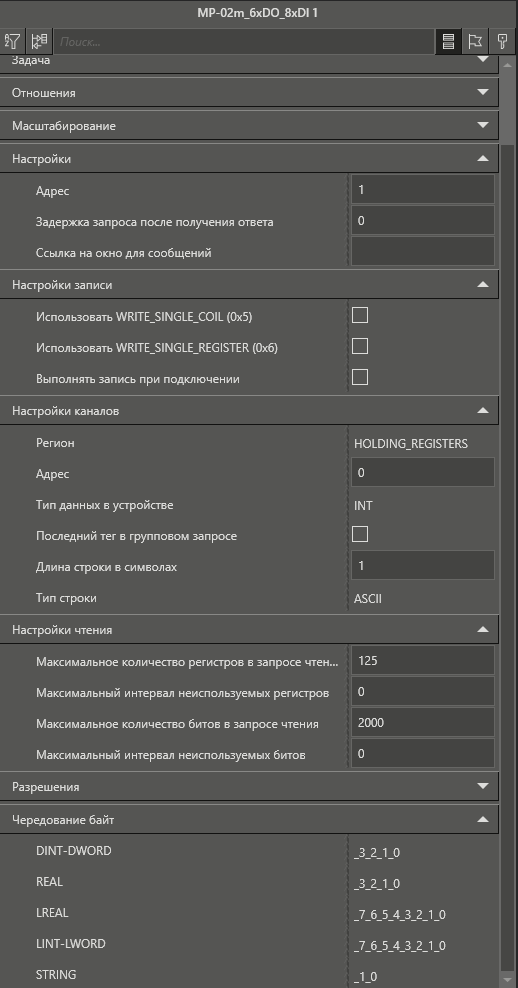Select the DINT-DWORD property label
This screenshot has width=518, height=988.
[74, 851]
